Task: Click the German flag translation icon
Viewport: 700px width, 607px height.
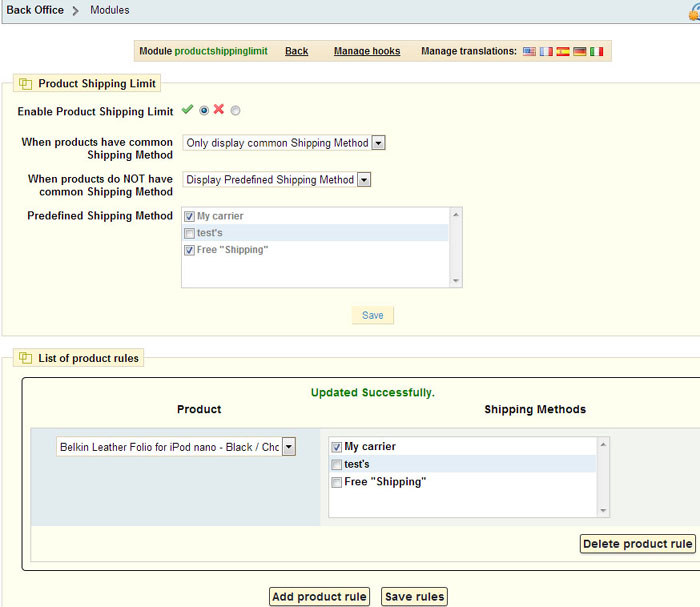Action: 580,51
